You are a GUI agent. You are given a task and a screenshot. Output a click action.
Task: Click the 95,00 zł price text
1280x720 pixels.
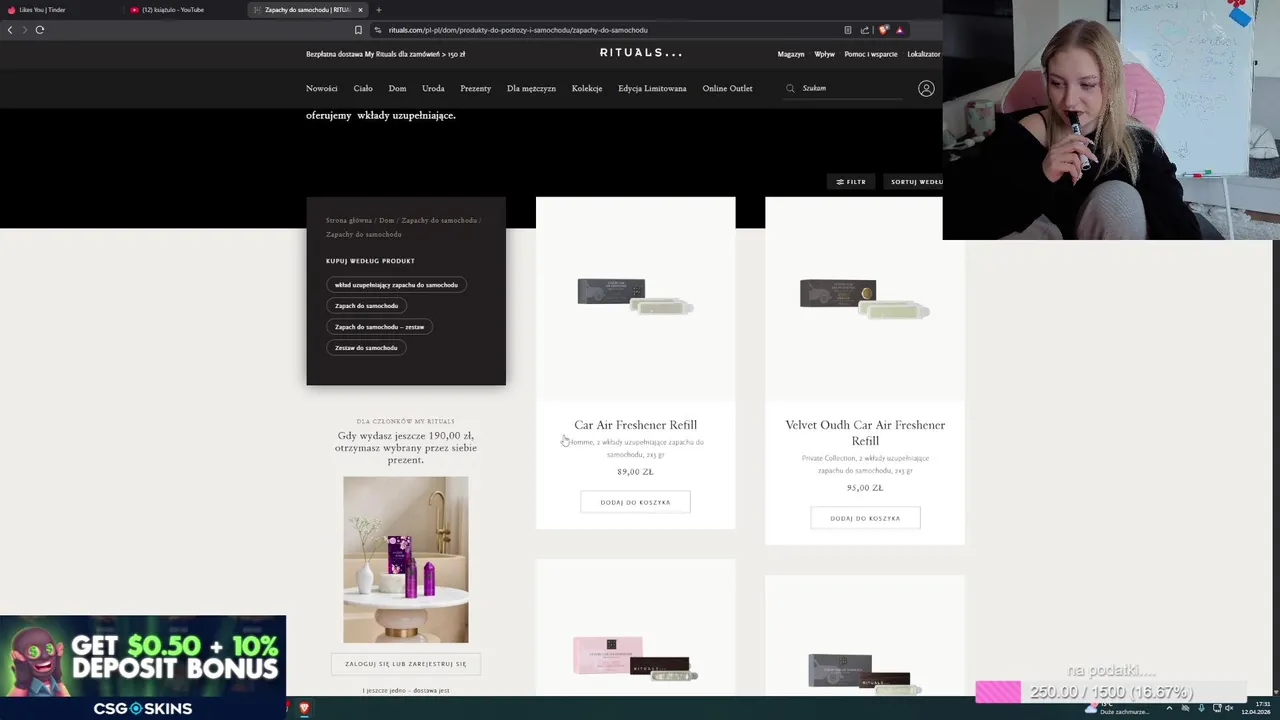pyautogui.click(x=865, y=488)
